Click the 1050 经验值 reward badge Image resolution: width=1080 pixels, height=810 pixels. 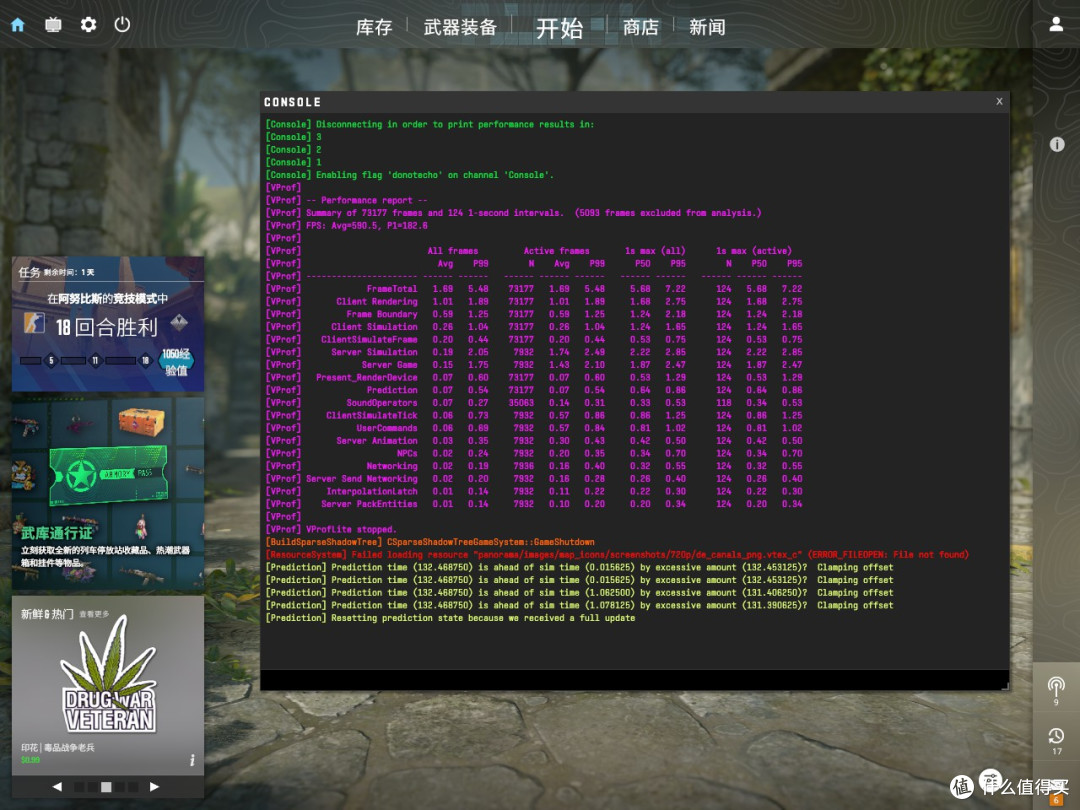tap(176, 362)
